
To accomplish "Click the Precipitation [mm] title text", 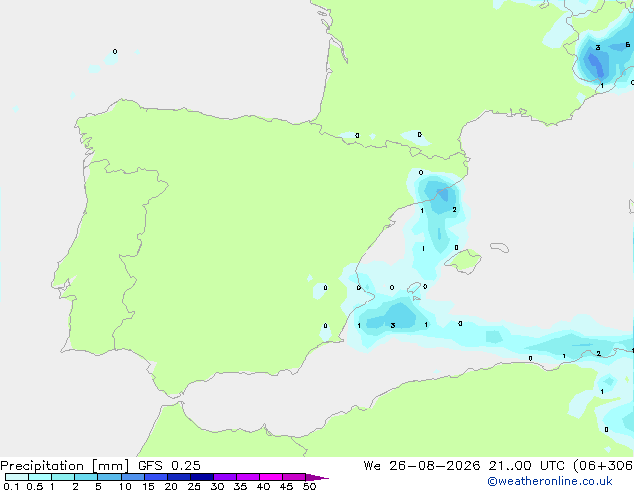I will (x=65, y=466).
